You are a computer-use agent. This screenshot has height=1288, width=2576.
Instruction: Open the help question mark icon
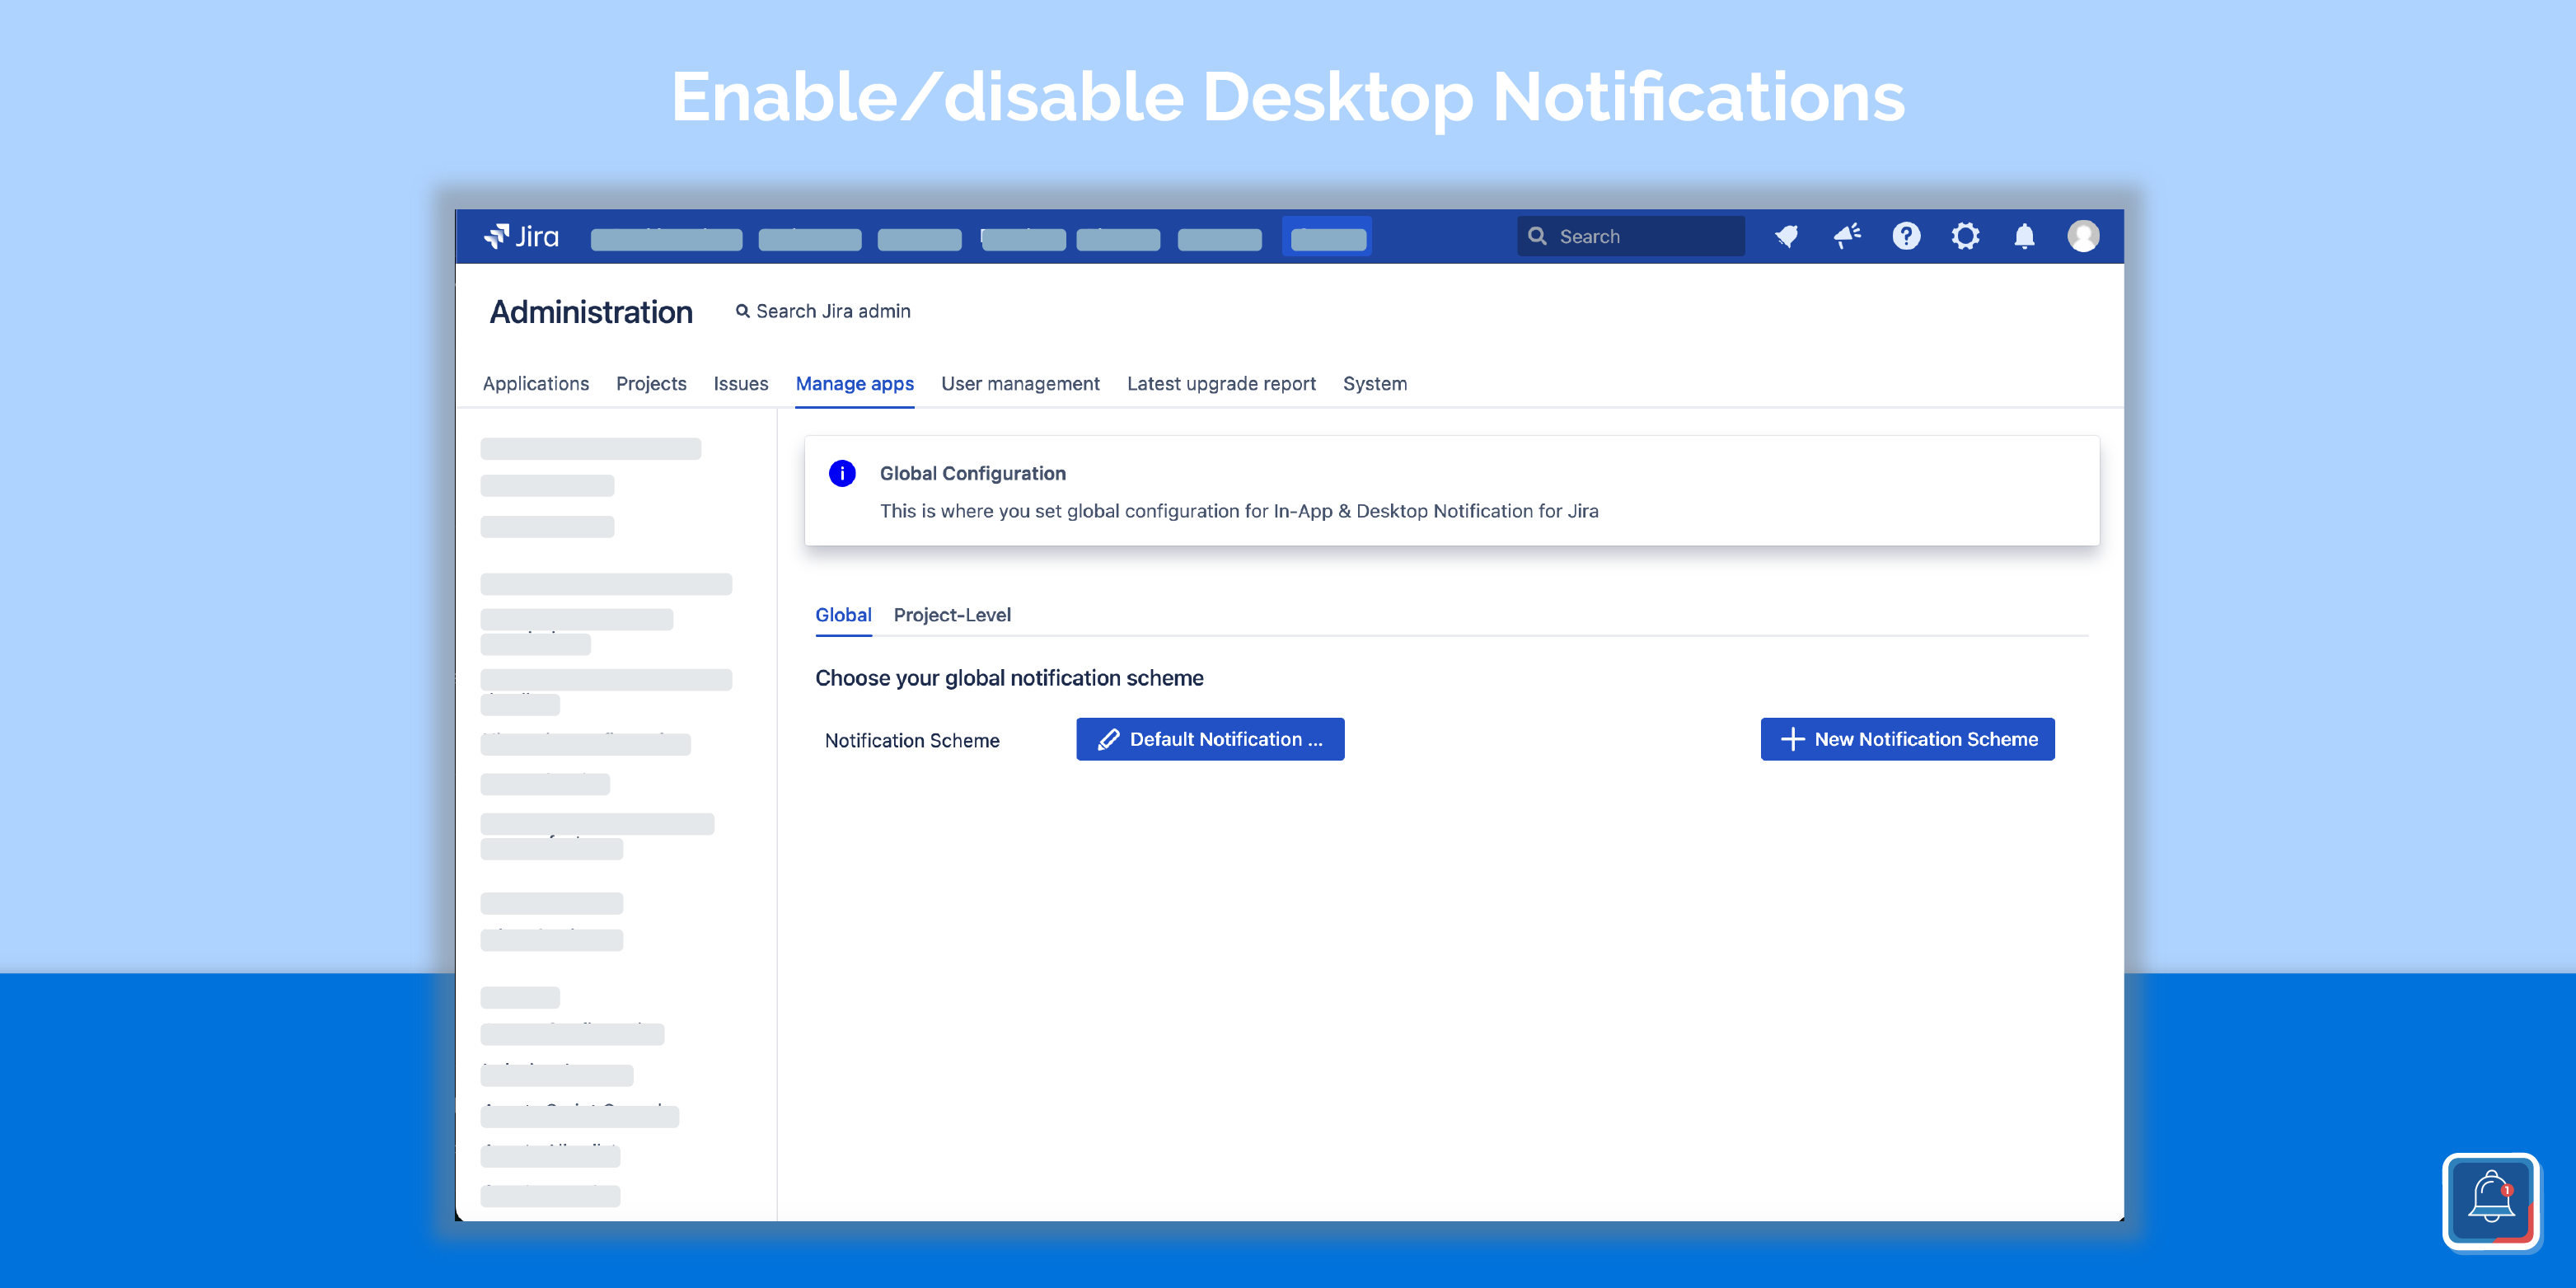[1906, 236]
